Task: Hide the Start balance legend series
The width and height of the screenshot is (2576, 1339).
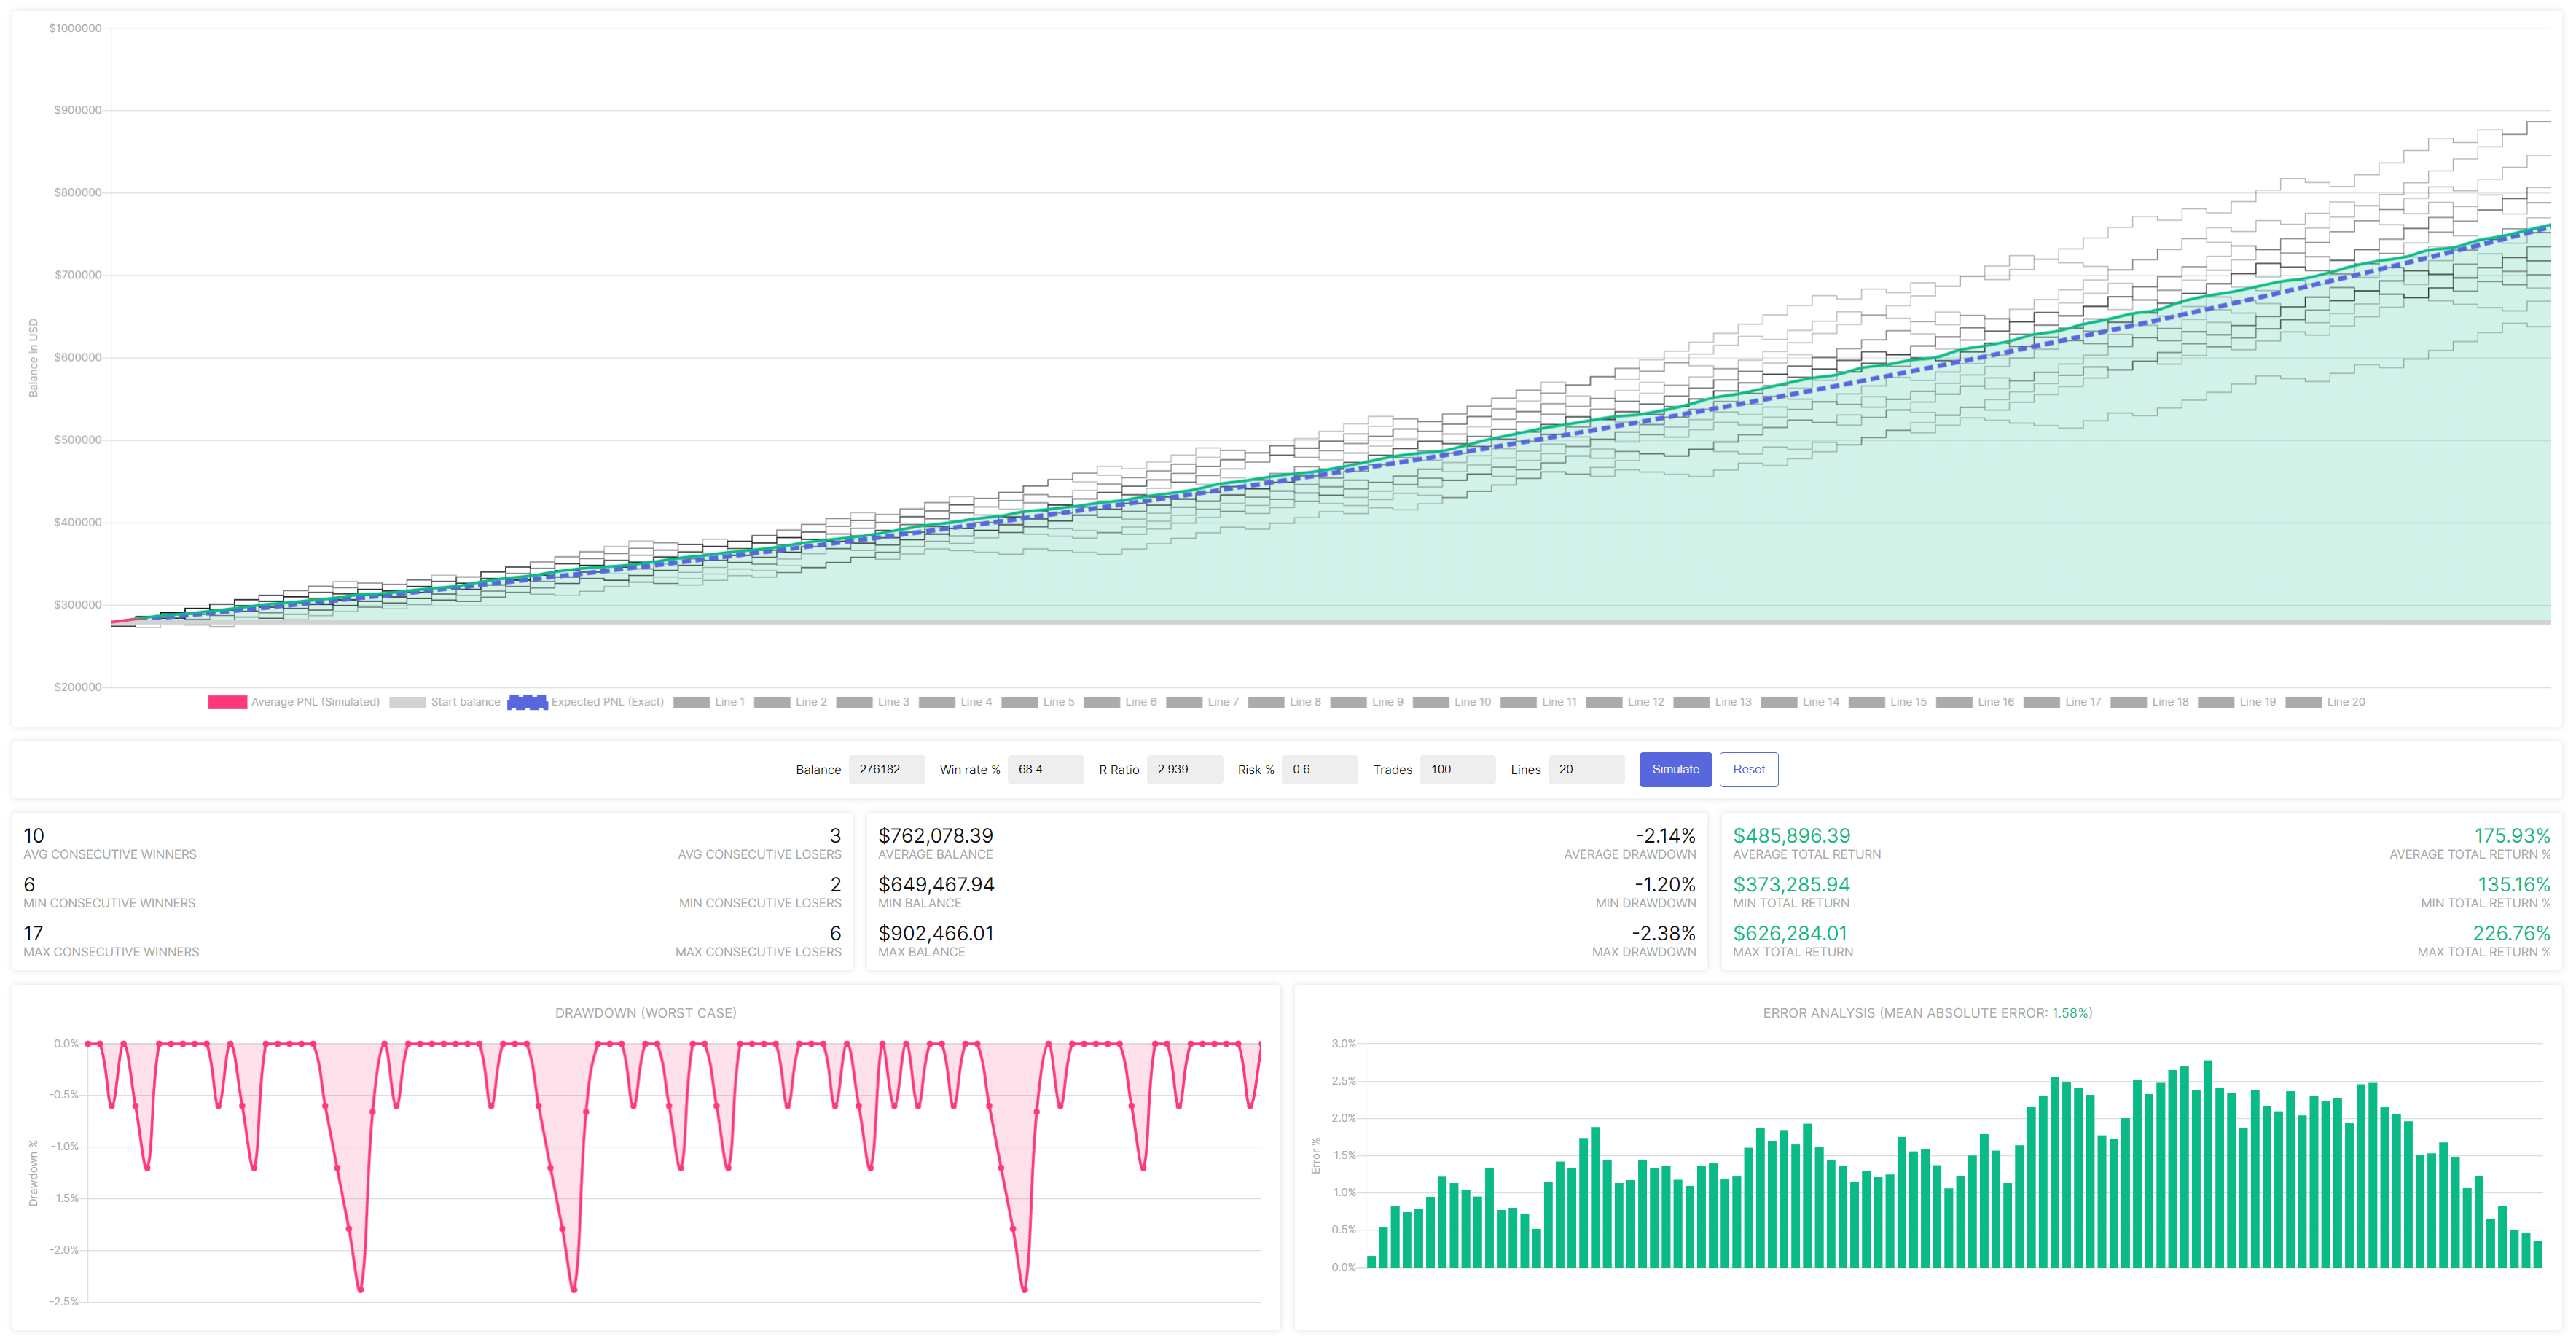Action: [445, 702]
